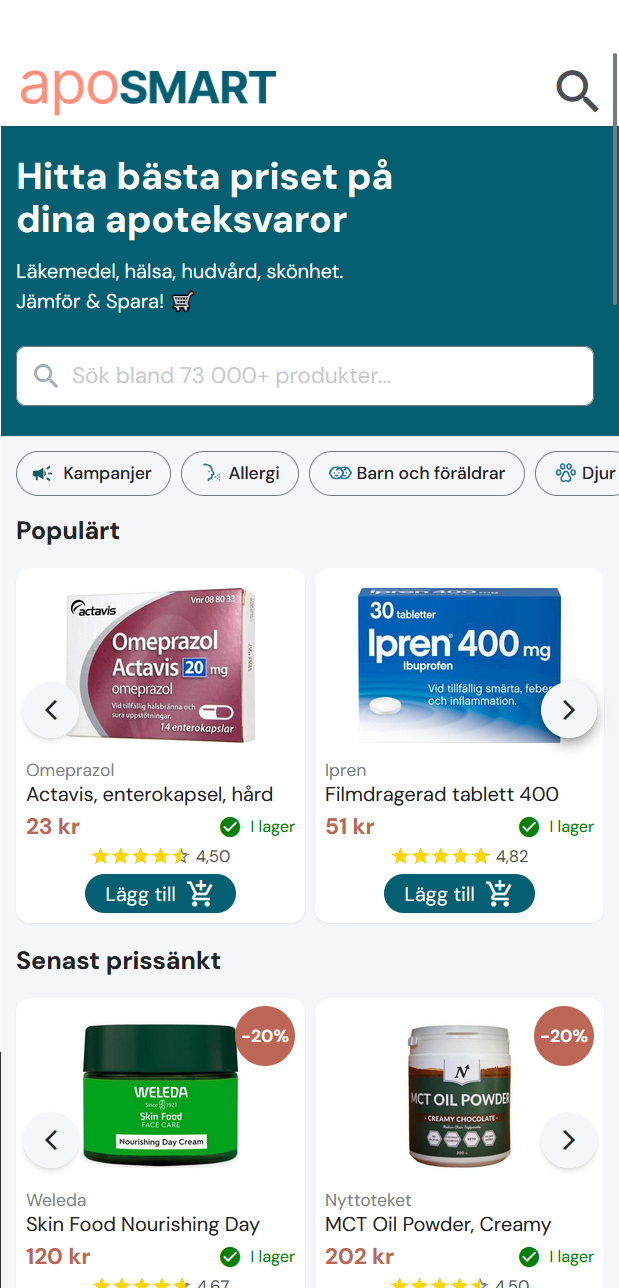Open the Kampanjer category filter

pyautogui.click(x=93, y=473)
